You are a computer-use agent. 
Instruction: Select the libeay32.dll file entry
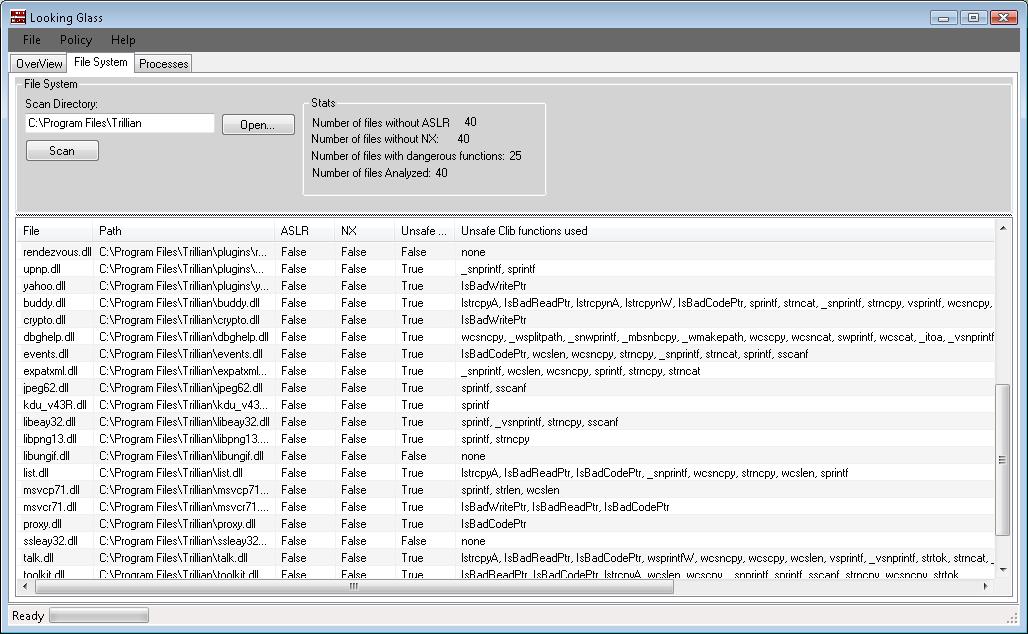49,422
